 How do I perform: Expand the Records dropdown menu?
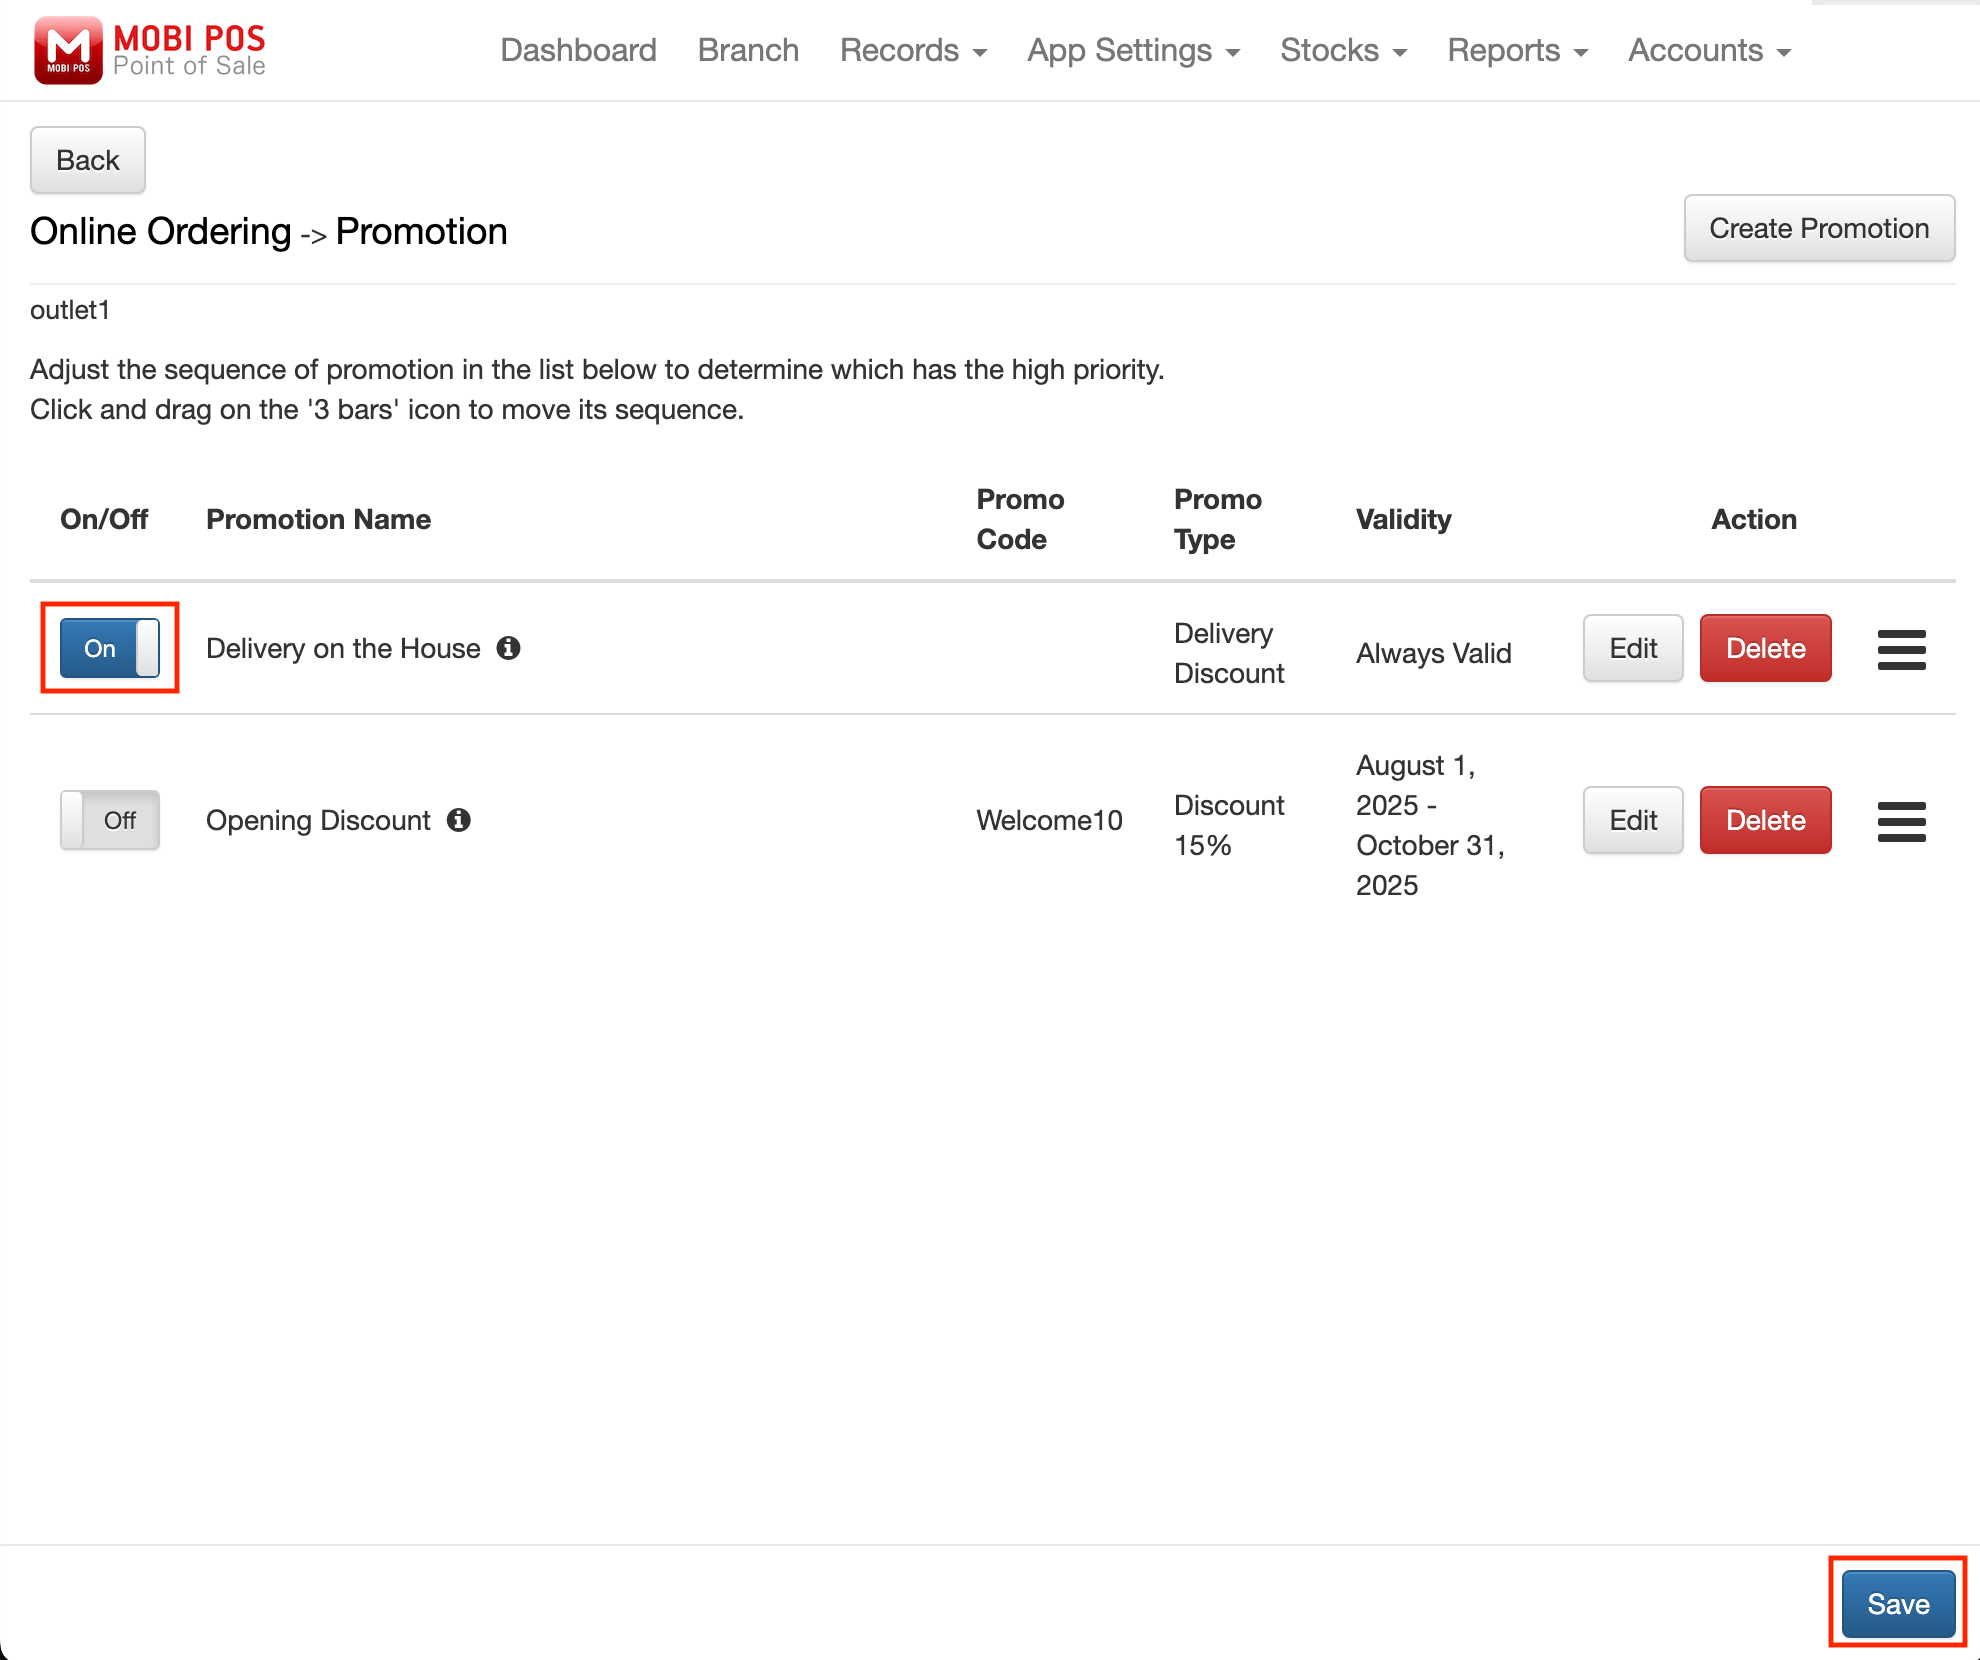click(913, 50)
